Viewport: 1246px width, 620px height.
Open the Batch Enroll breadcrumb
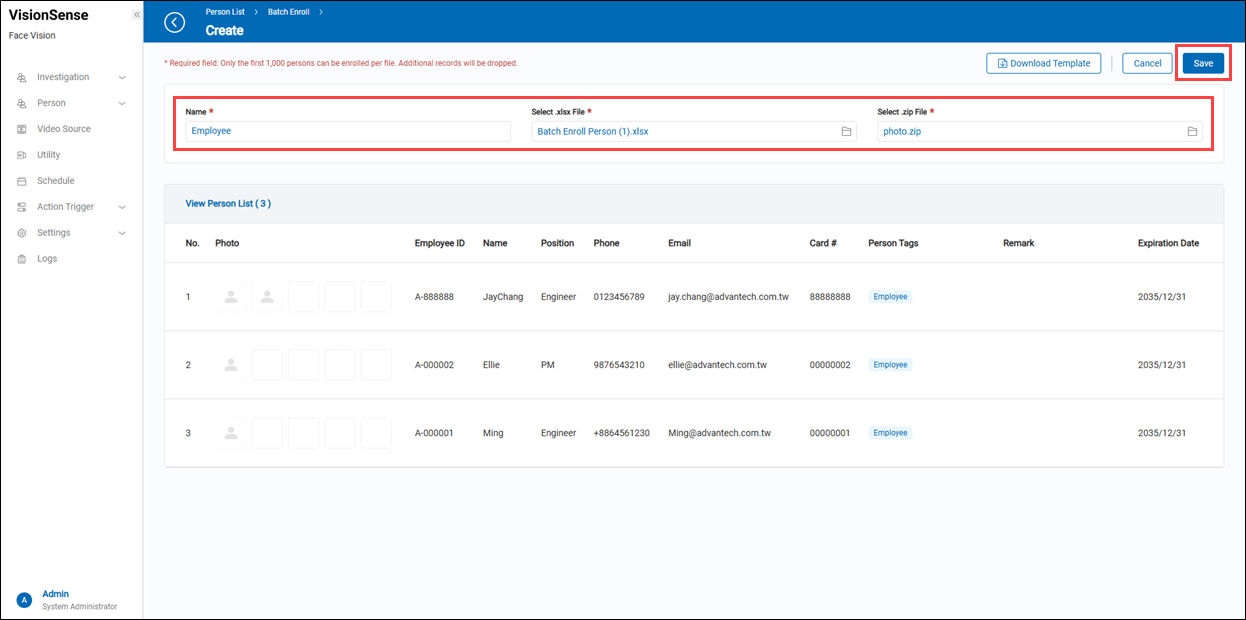pyautogui.click(x=288, y=11)
